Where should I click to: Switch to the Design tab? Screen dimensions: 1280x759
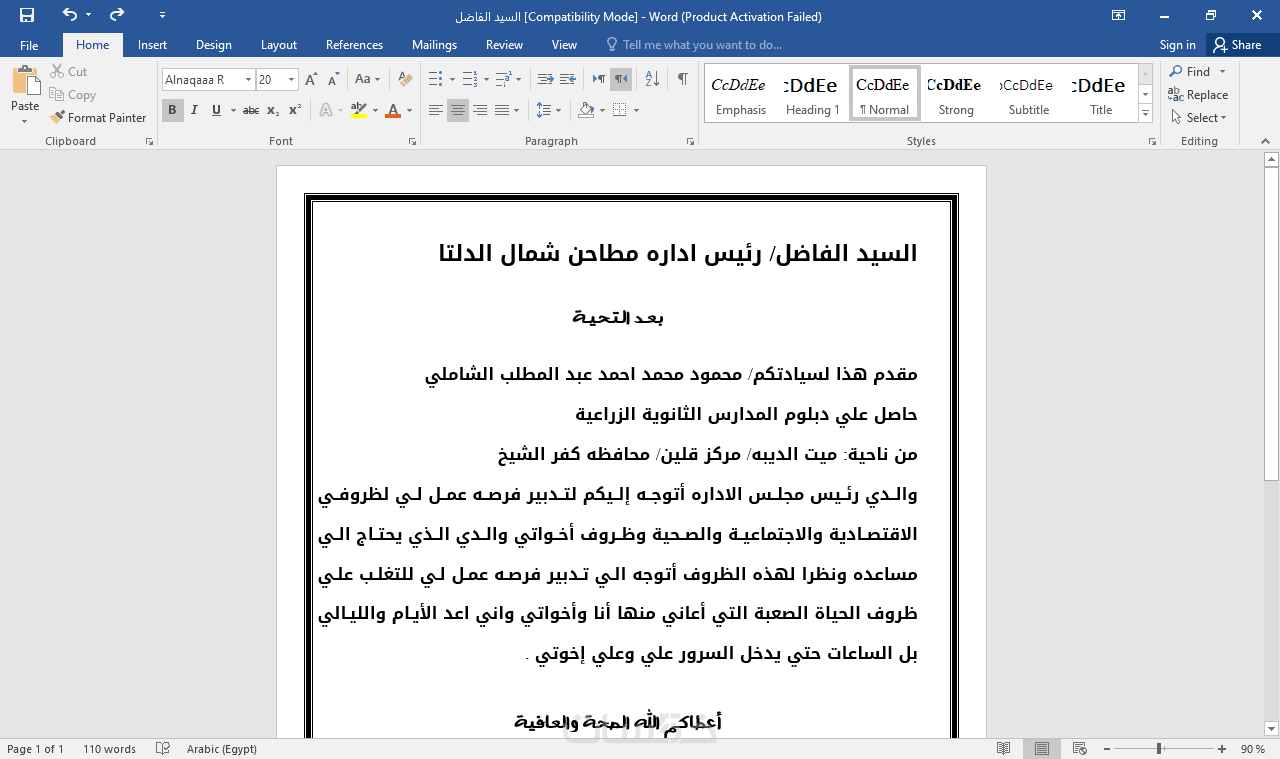[213, 45]
